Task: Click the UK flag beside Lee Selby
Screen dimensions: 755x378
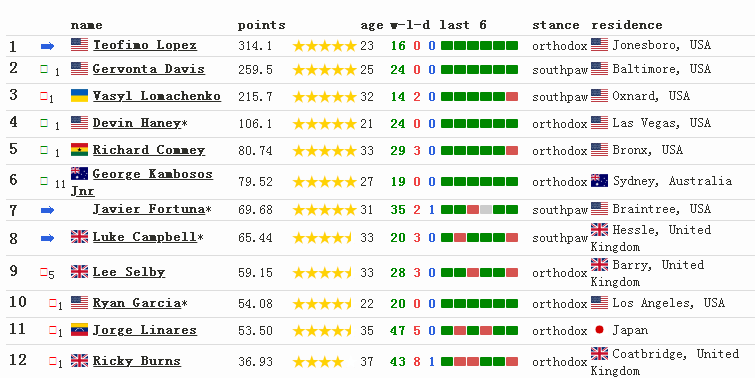Action: pos(79,272)
